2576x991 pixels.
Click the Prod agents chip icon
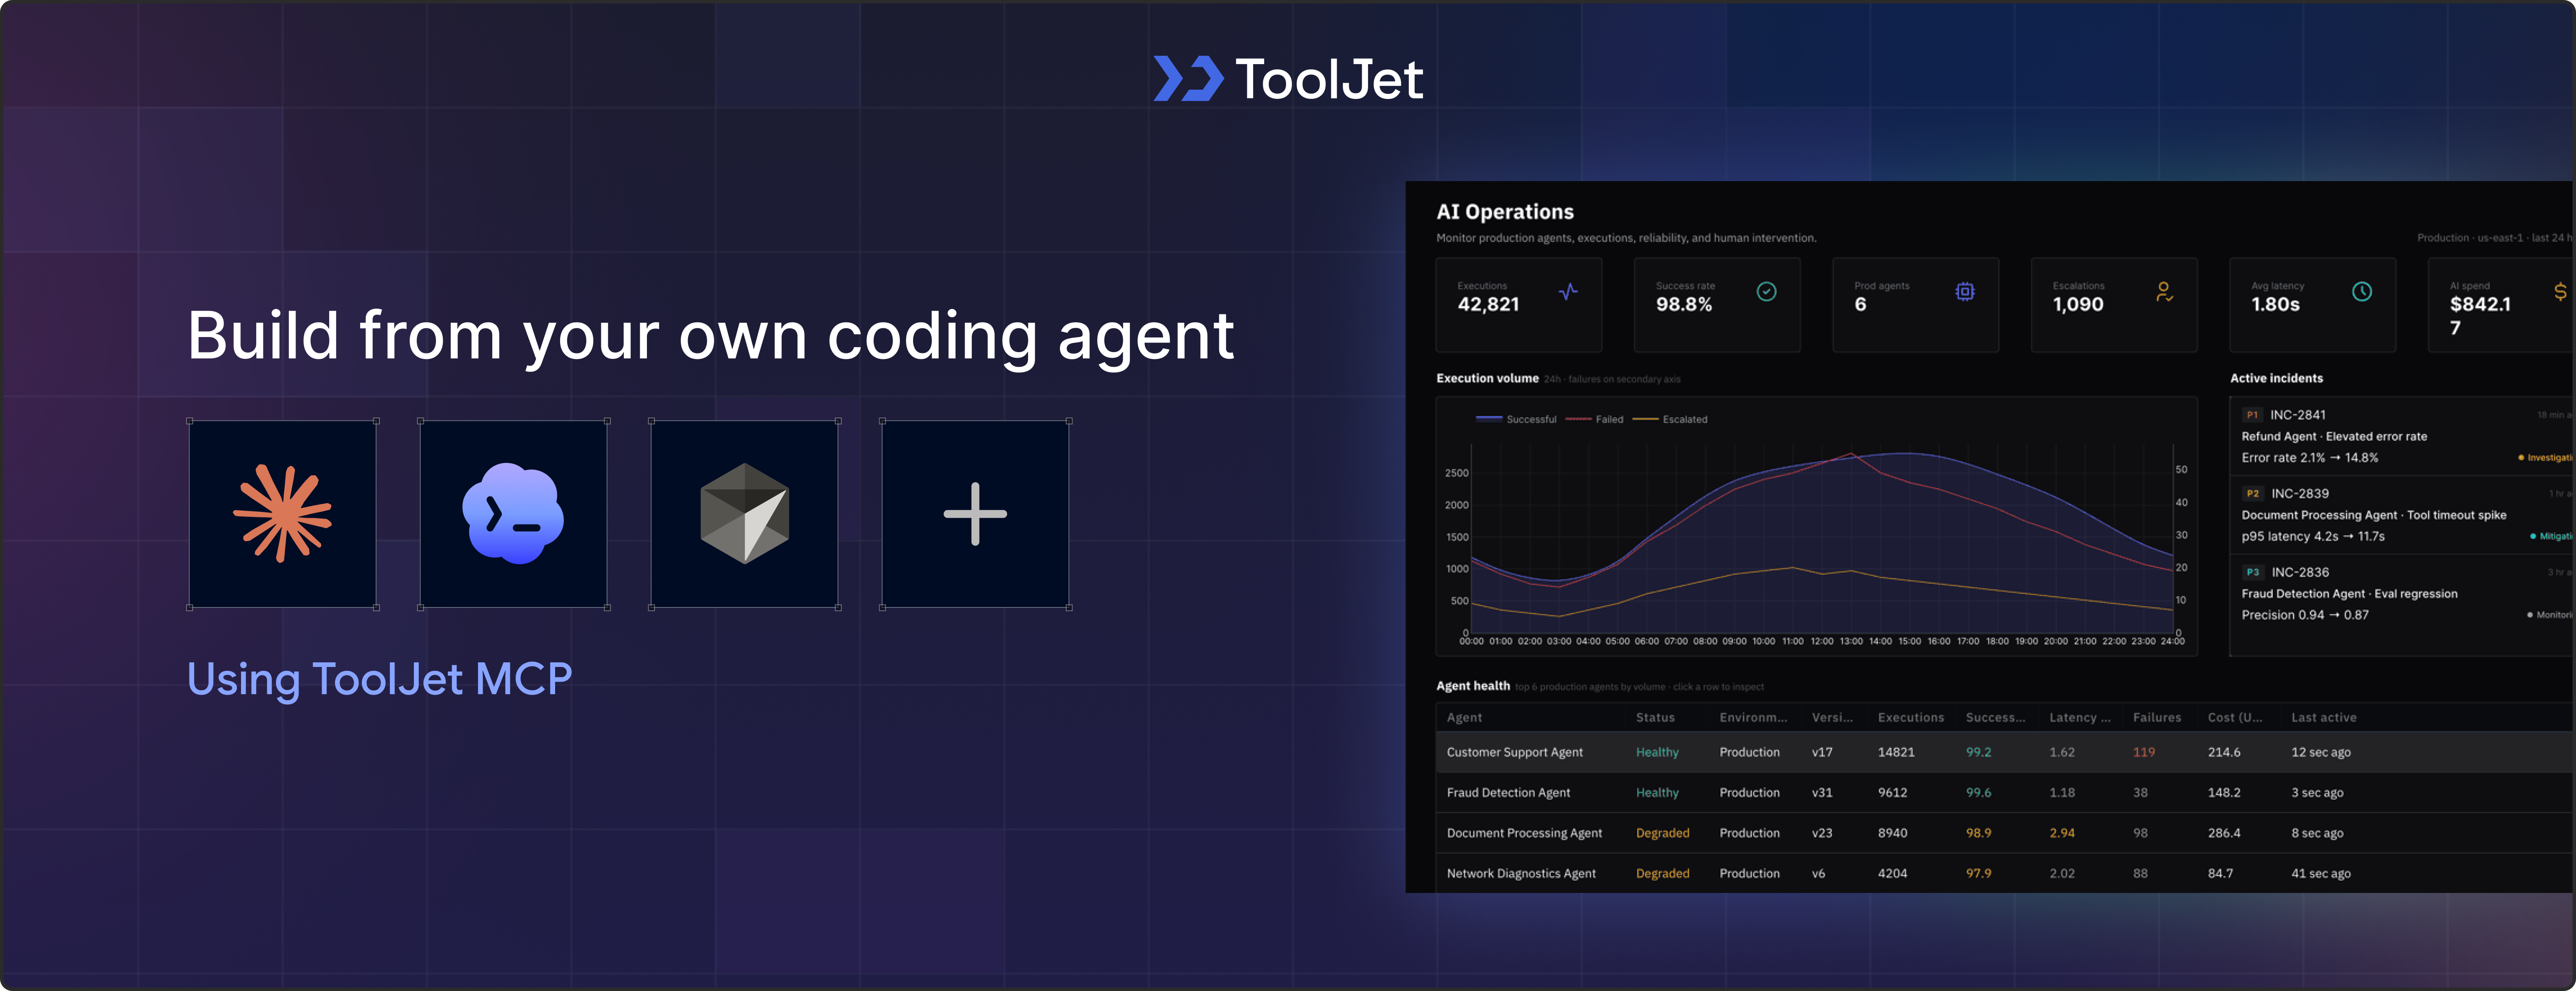[x=1965, y=292]
